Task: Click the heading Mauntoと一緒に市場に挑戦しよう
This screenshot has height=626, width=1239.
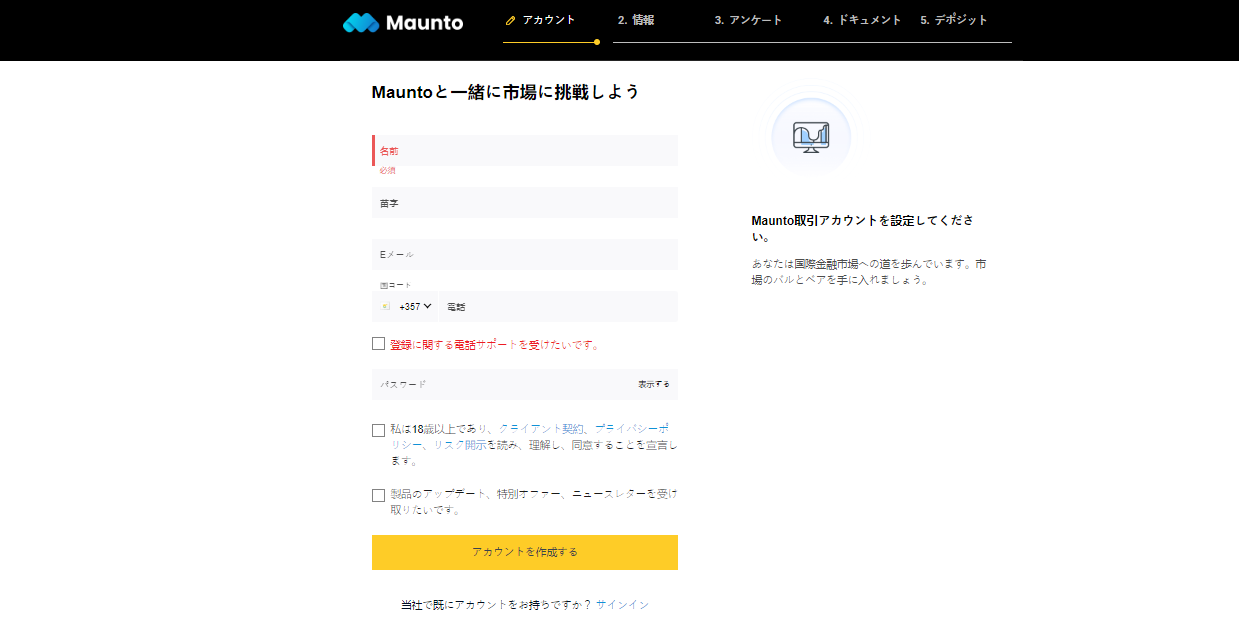Action: click(x=505, y=92)
